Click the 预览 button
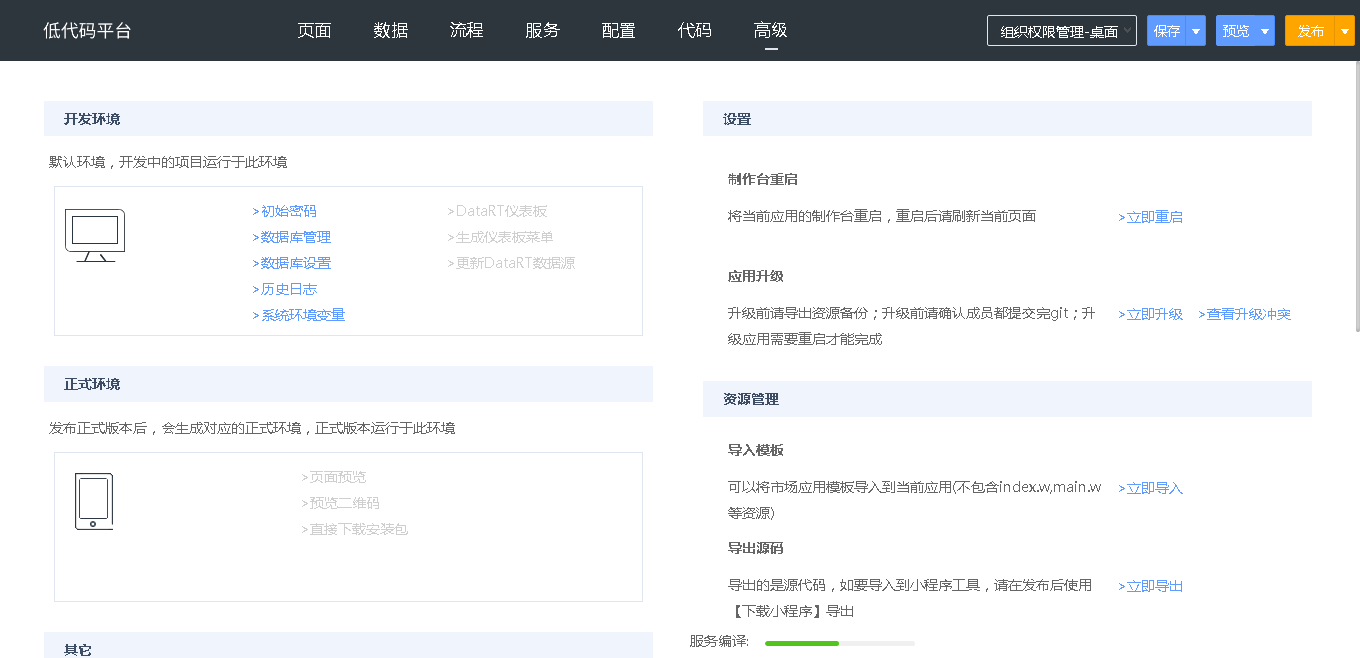Viewport: 1360px width, 658px height. [1236, 31]
